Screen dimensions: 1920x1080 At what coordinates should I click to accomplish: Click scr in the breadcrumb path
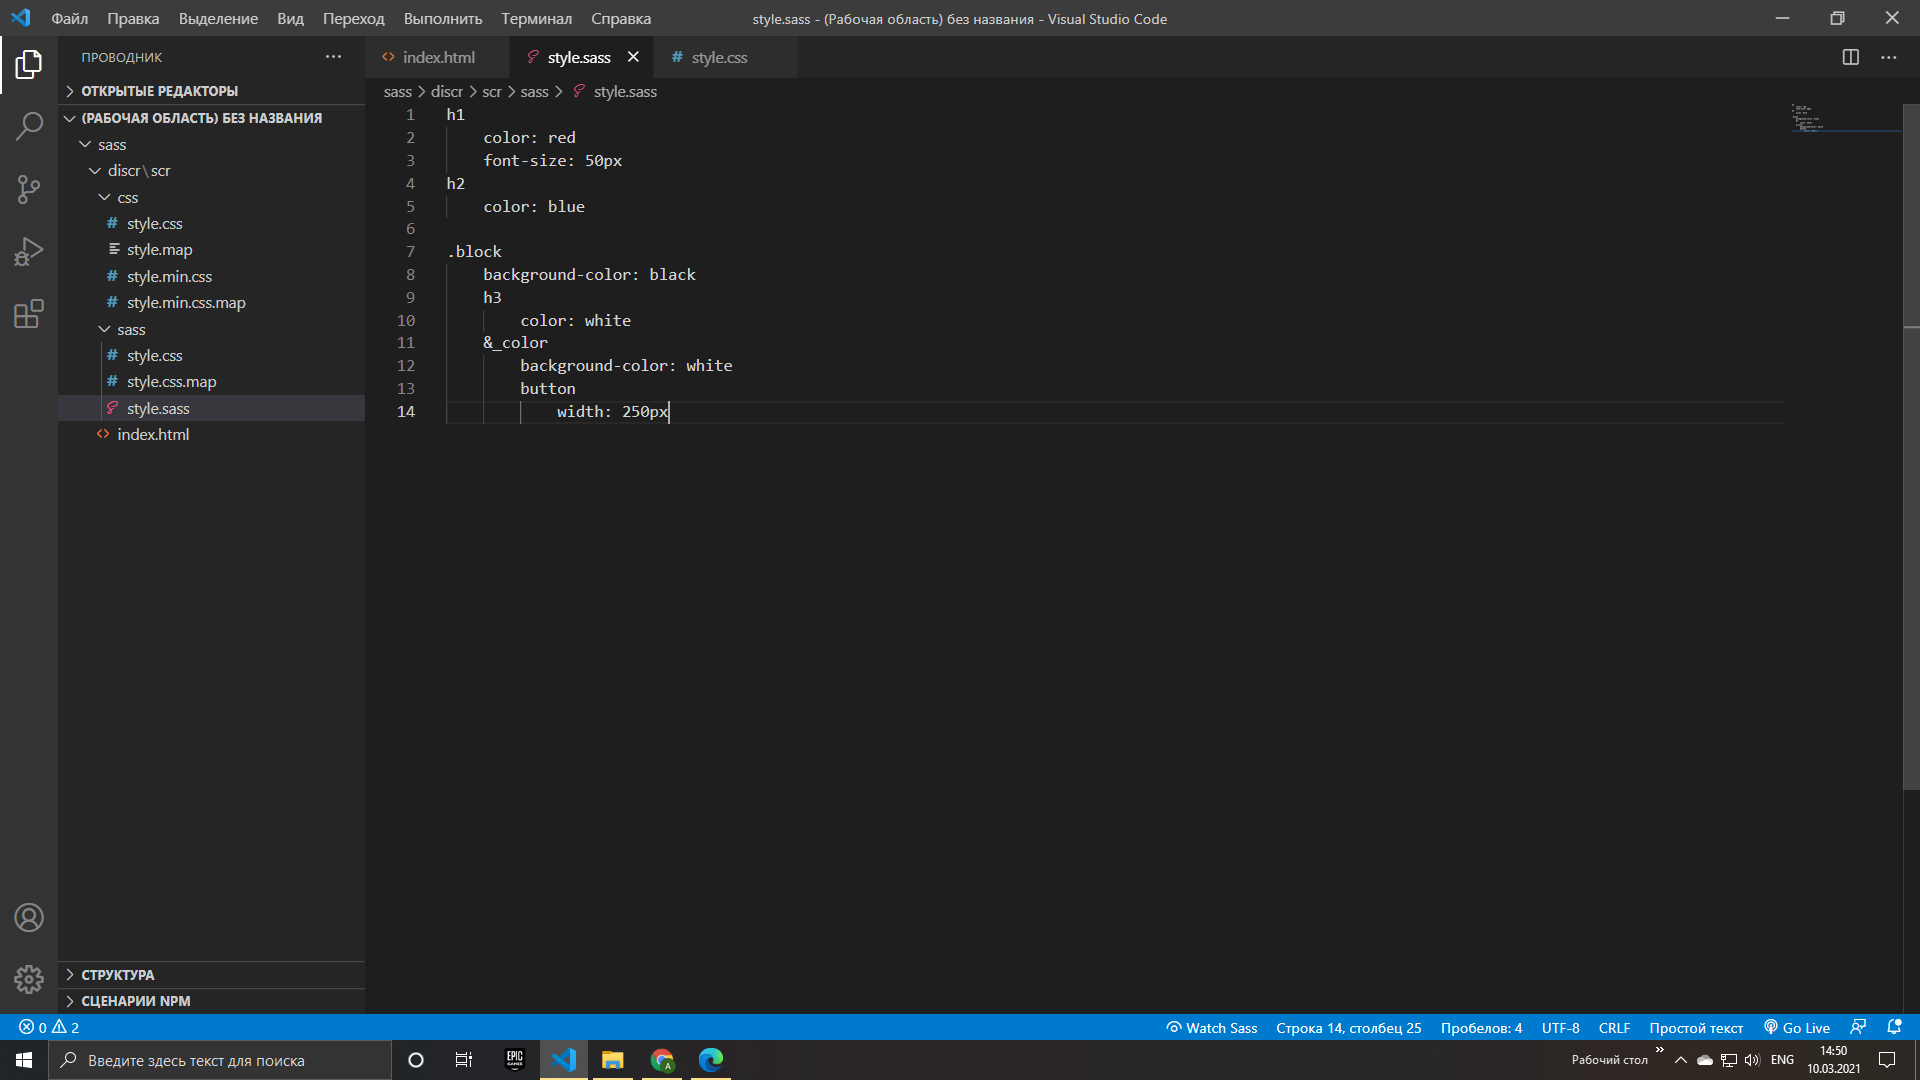pyautogui.click(x=492, y=92)
